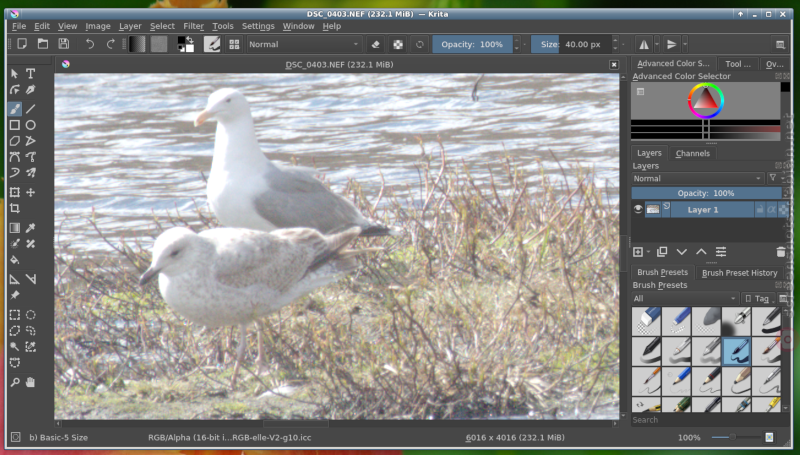
Task: Click the Create new document icon
Action: 22,44
